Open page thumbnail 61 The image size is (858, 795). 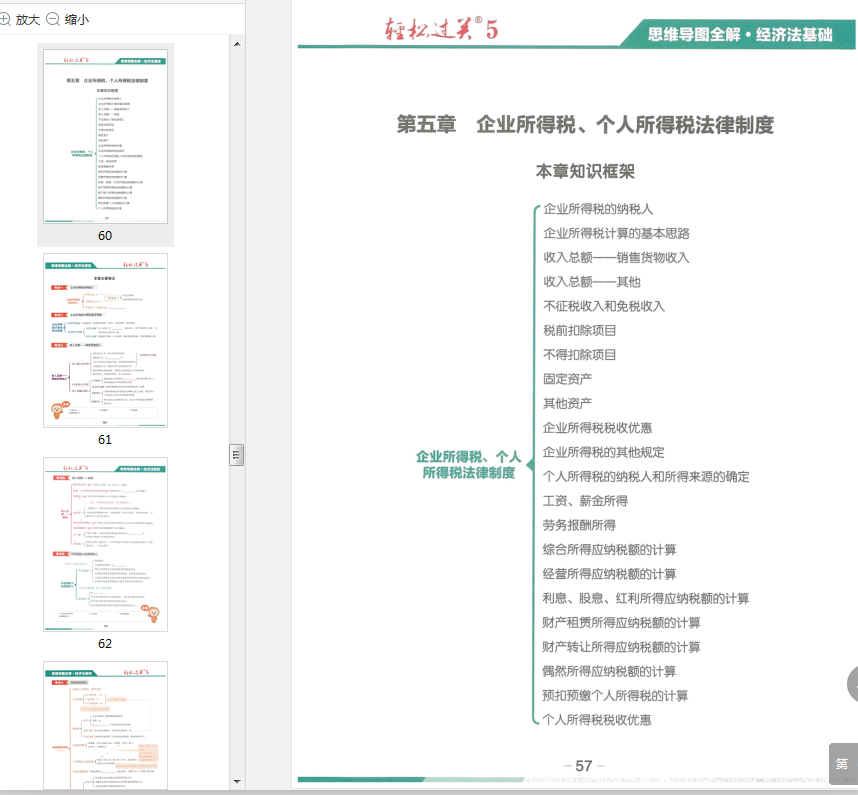(105, 340)
